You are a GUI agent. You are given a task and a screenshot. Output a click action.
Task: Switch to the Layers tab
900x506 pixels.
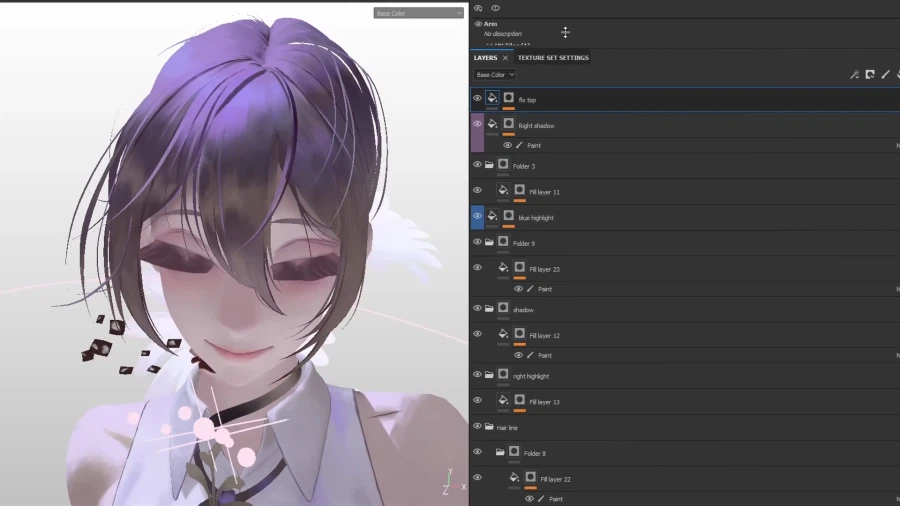[x=486, y=57]
